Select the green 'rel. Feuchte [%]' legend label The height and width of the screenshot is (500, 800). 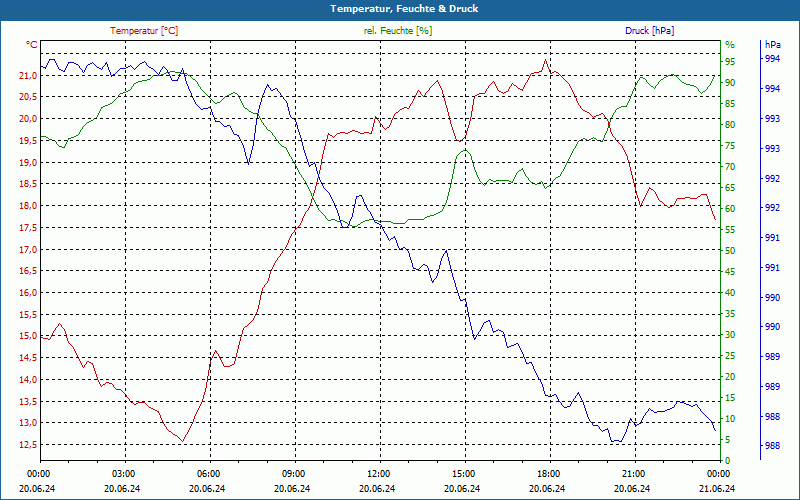tap(397, 31)
